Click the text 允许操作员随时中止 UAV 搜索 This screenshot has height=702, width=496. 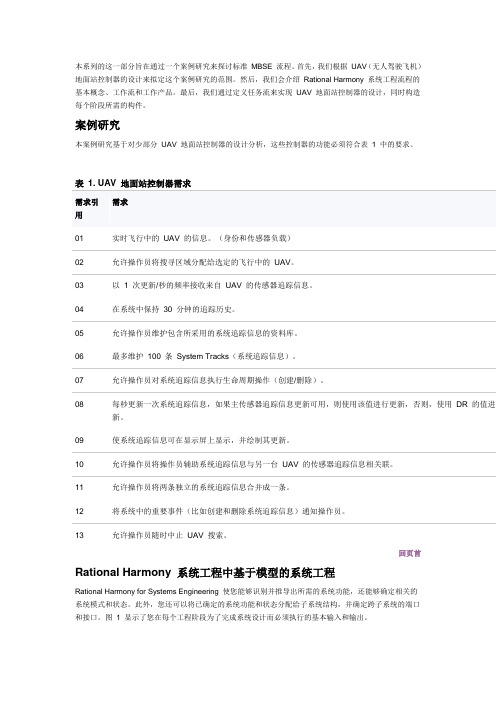tap(169, 535)
